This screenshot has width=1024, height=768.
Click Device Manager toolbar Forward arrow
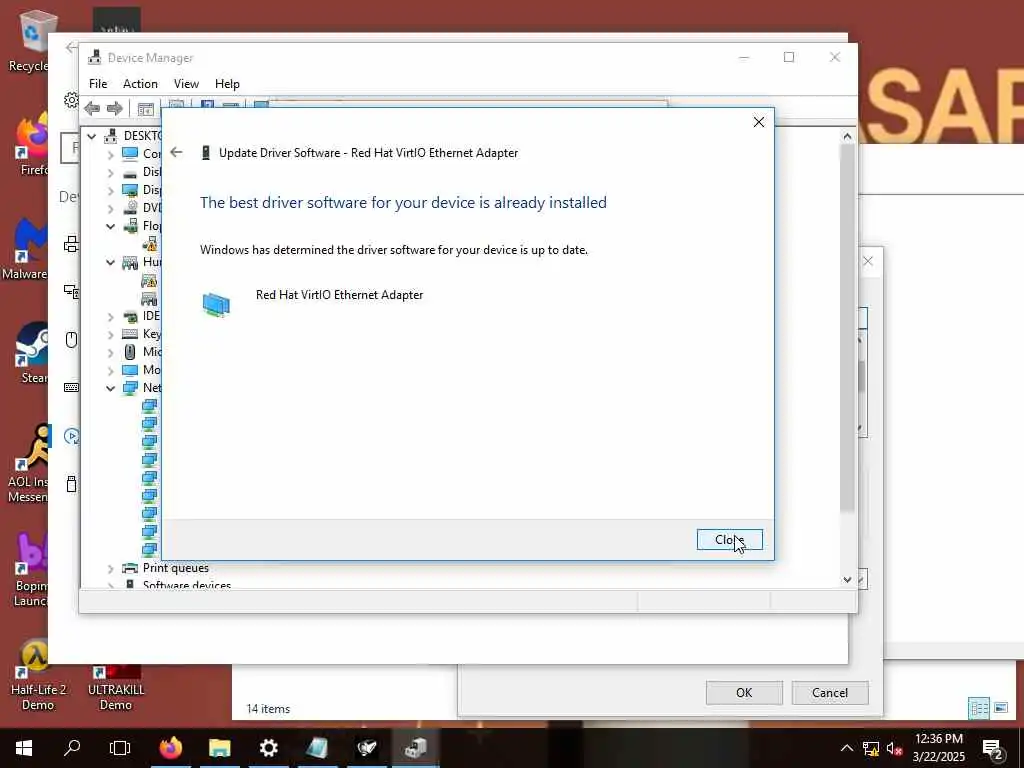tap(115, 108)
